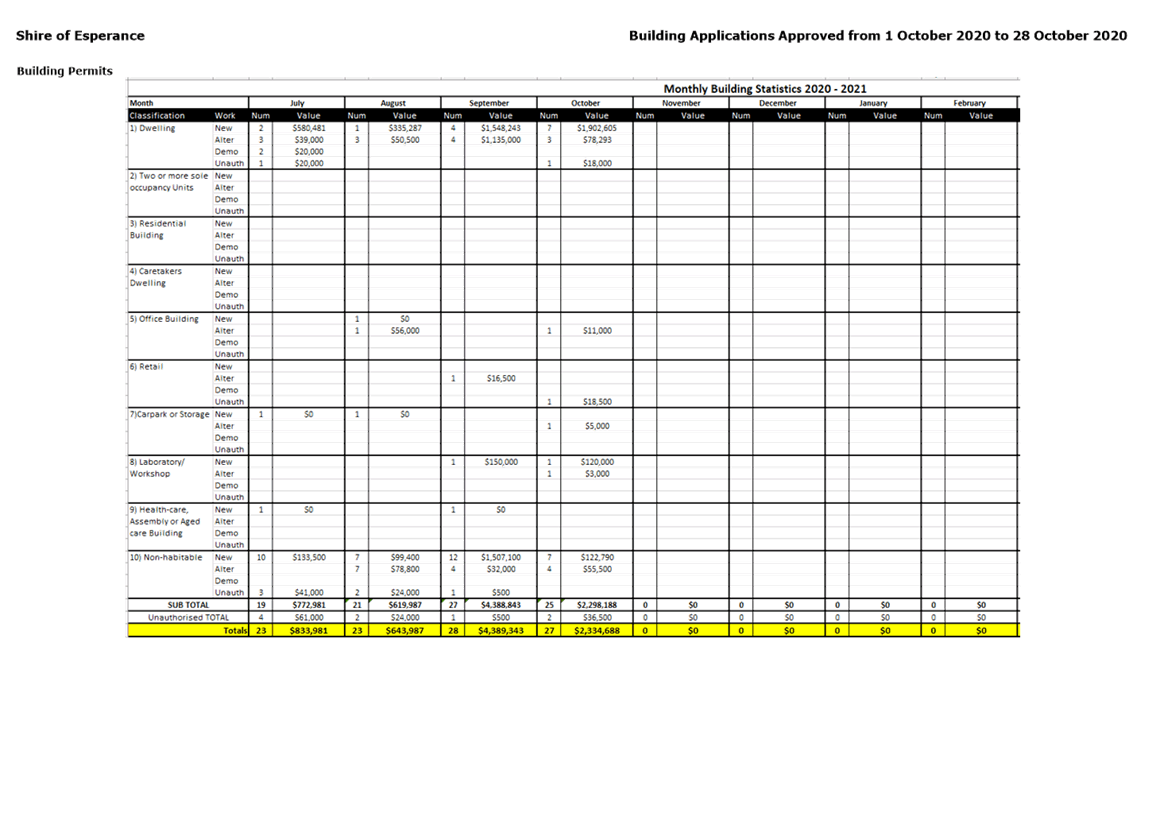
Task: Select the October laboratory value $120,000
Action: [597, 462]
